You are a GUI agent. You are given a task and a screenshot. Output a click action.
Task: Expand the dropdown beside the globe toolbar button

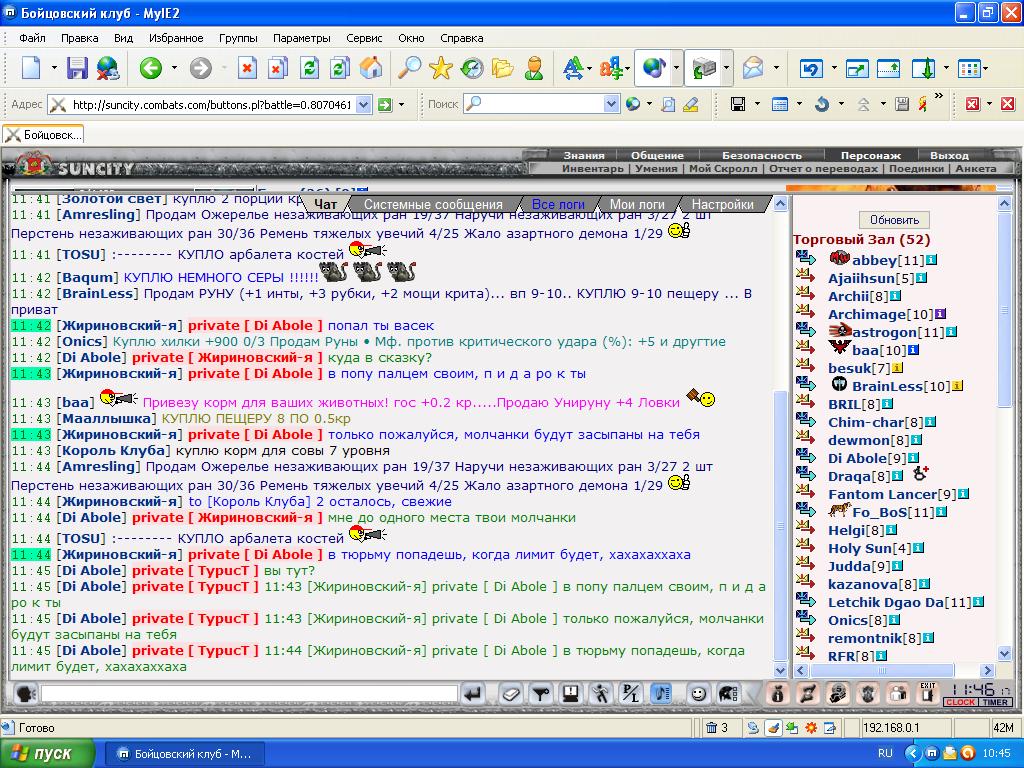click(x=676, y=67)
